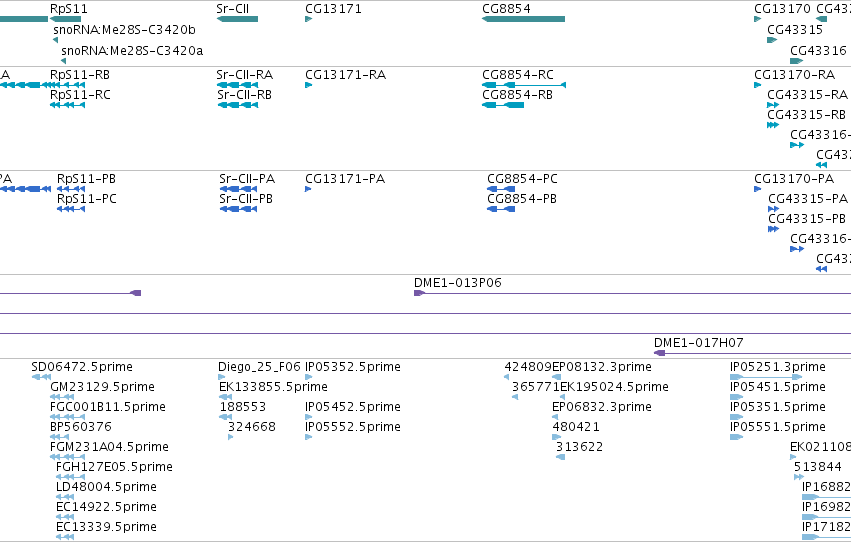851x542 pixels.
Task: Click the DME1-017H07 clone label
Action: (x=698, y=342)
